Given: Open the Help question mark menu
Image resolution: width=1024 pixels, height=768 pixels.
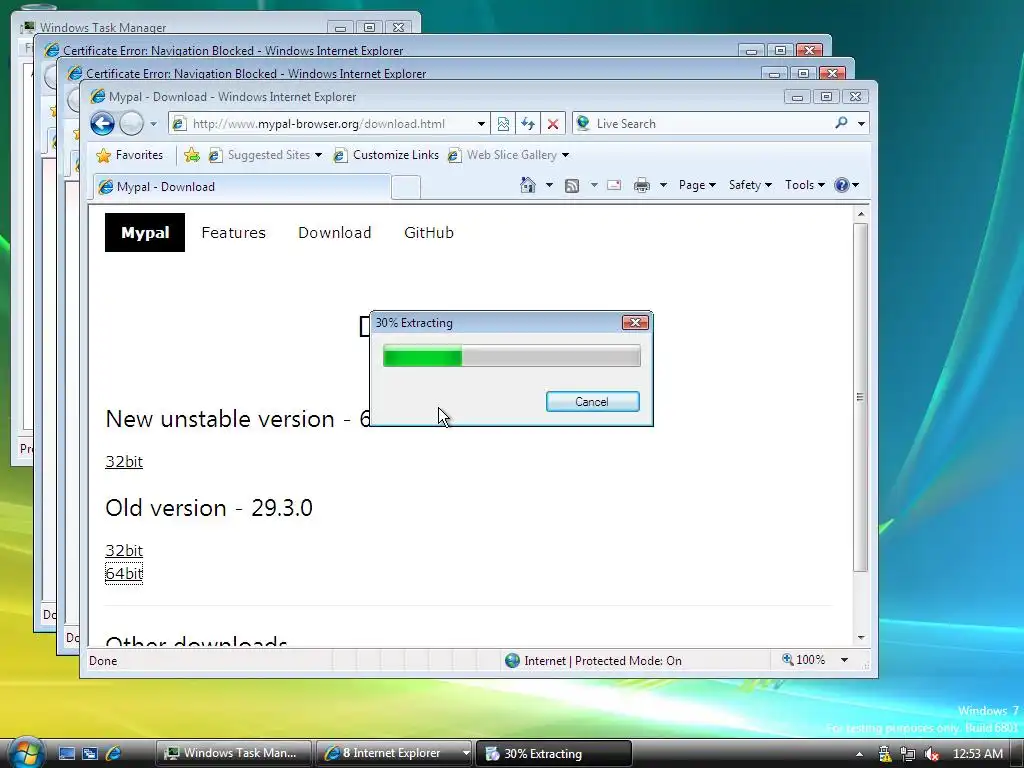Looking at the screenshot, I should (x=846, y=185).
